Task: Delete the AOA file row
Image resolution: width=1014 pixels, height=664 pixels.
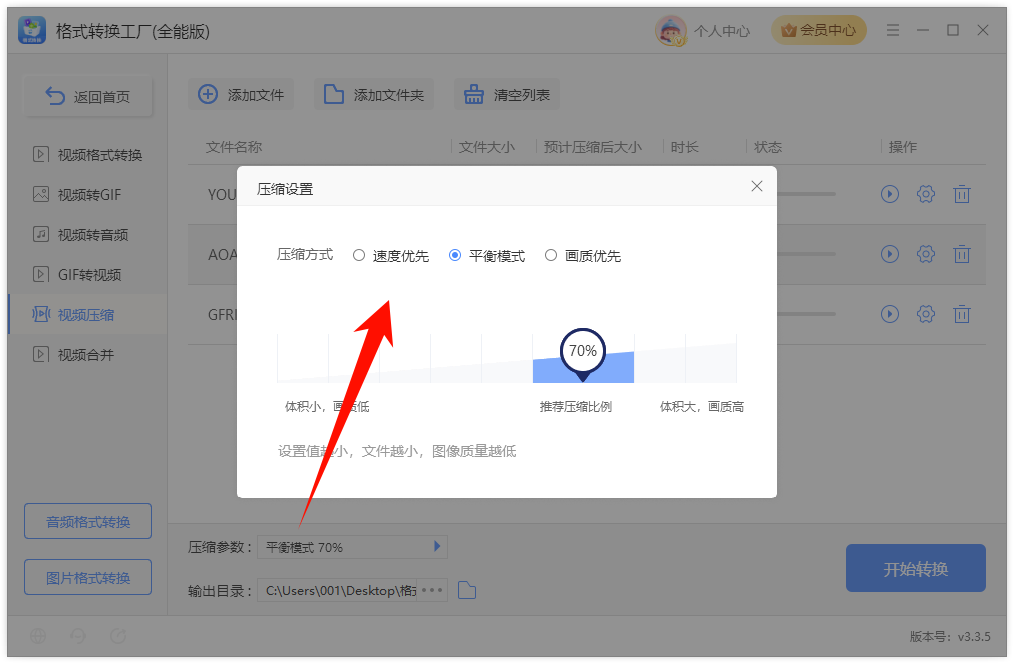Action: point(962,254)
